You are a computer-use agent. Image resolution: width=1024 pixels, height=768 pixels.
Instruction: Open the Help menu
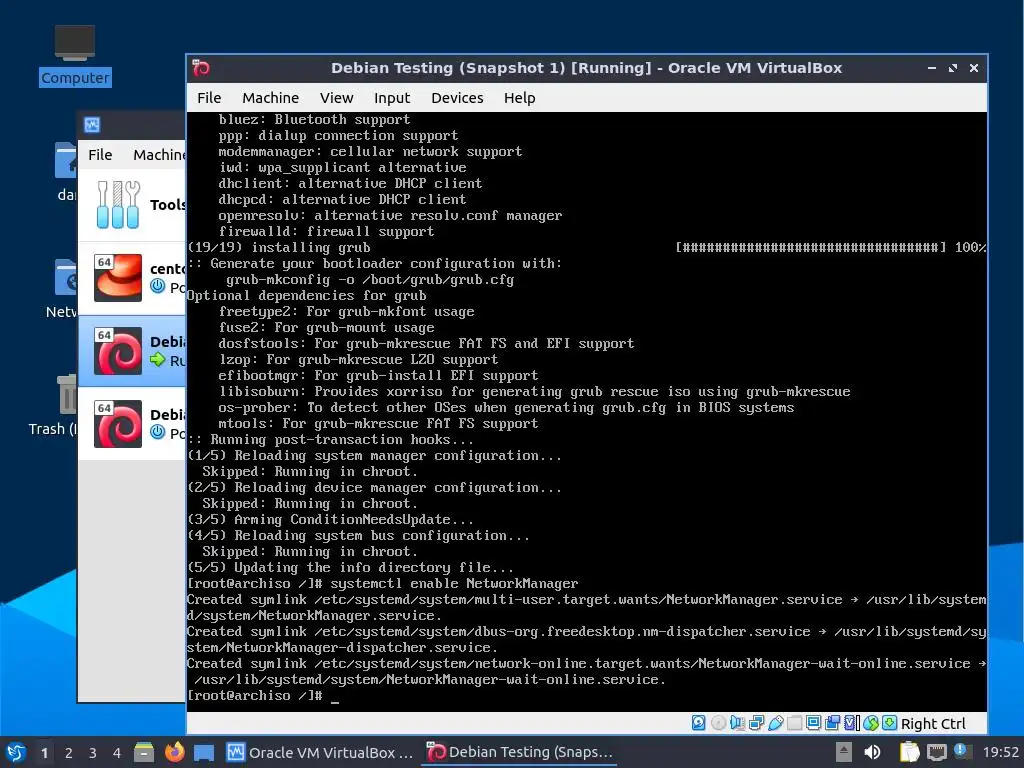[519, 98]
